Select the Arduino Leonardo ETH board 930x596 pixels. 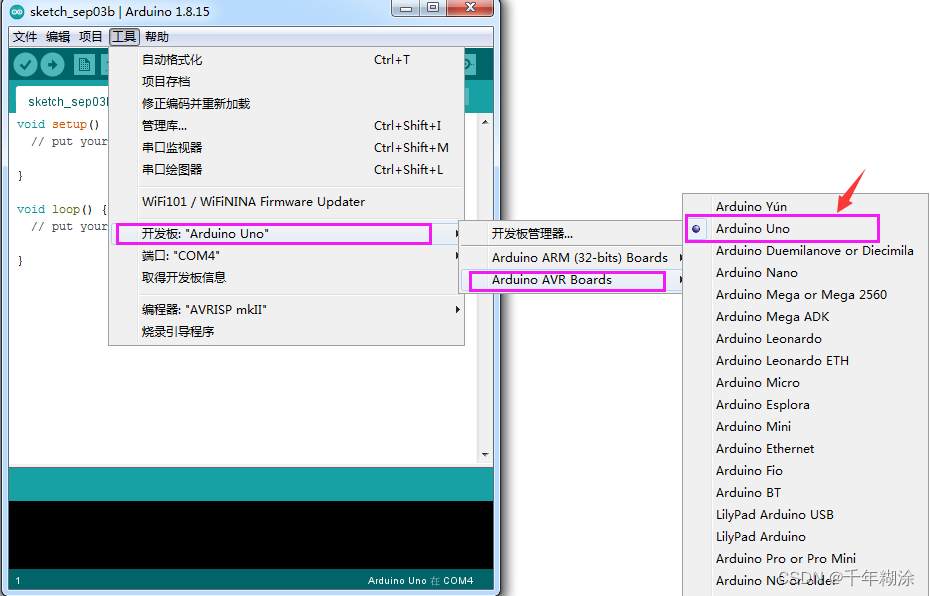pos(805,361)
